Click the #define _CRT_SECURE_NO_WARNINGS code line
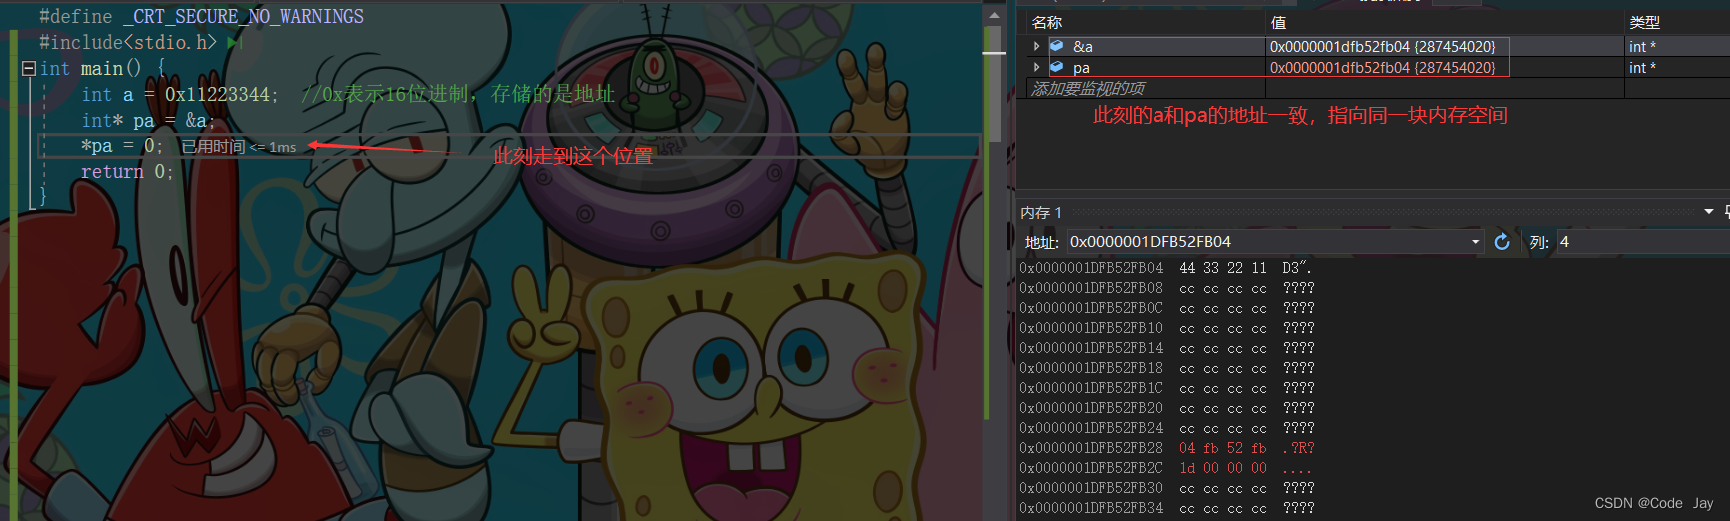The height and width of the screenshot is (521, 1730). pos(201,16)
